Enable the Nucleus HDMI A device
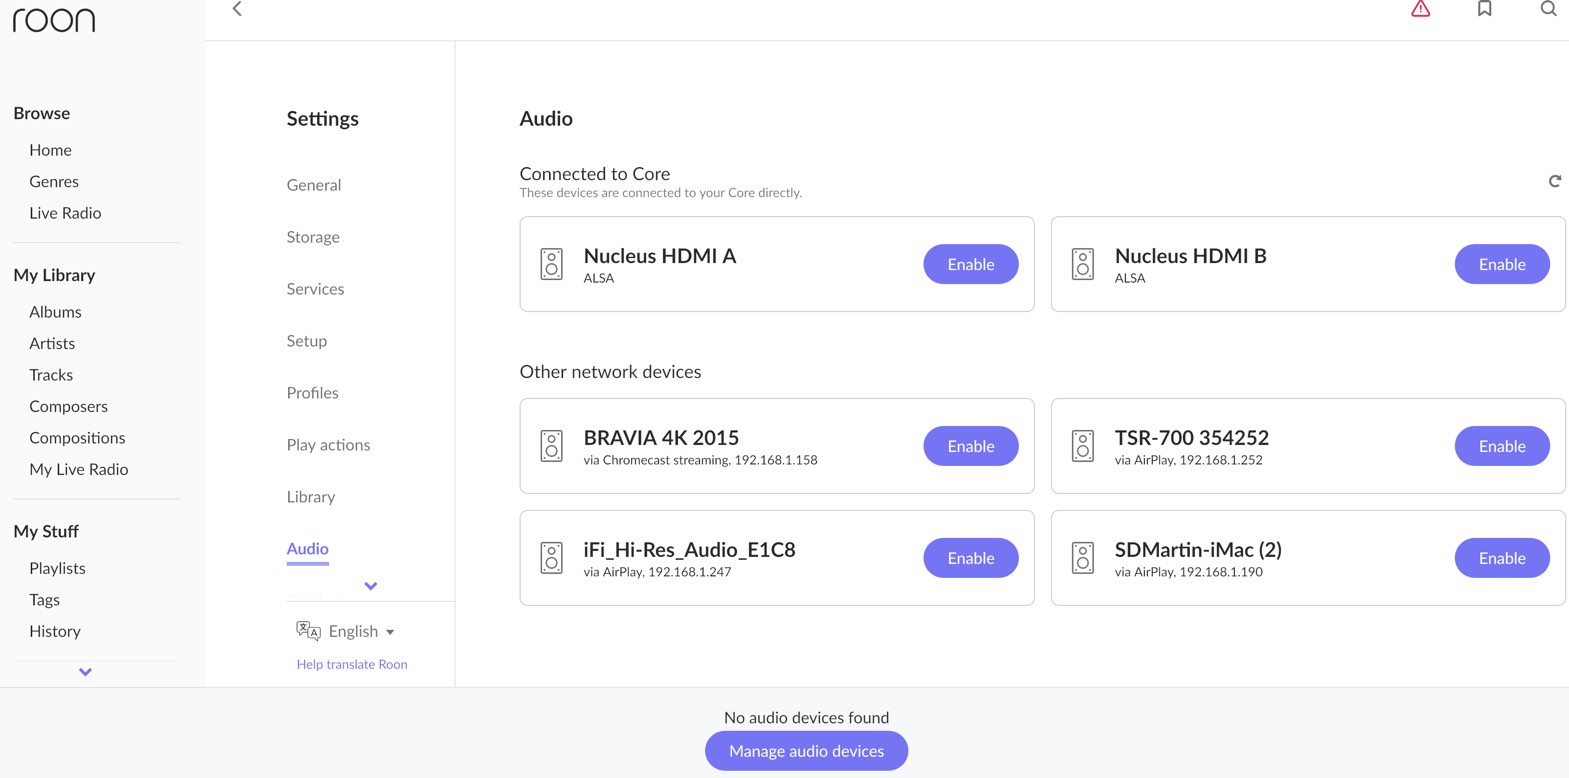Screen dimensions: 1569x778 (x=971, y=264)
